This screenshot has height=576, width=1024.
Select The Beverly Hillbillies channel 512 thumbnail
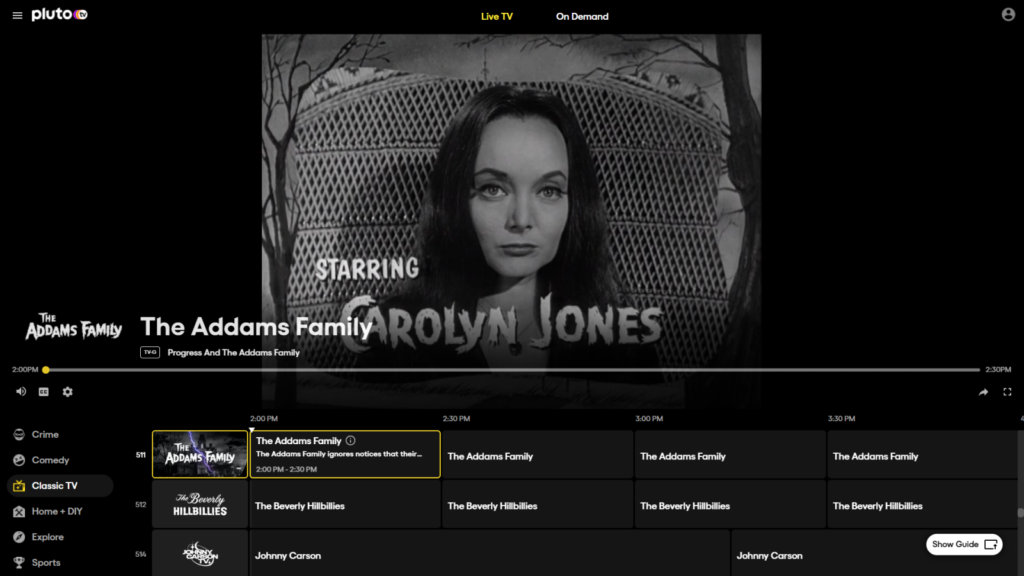200,504
